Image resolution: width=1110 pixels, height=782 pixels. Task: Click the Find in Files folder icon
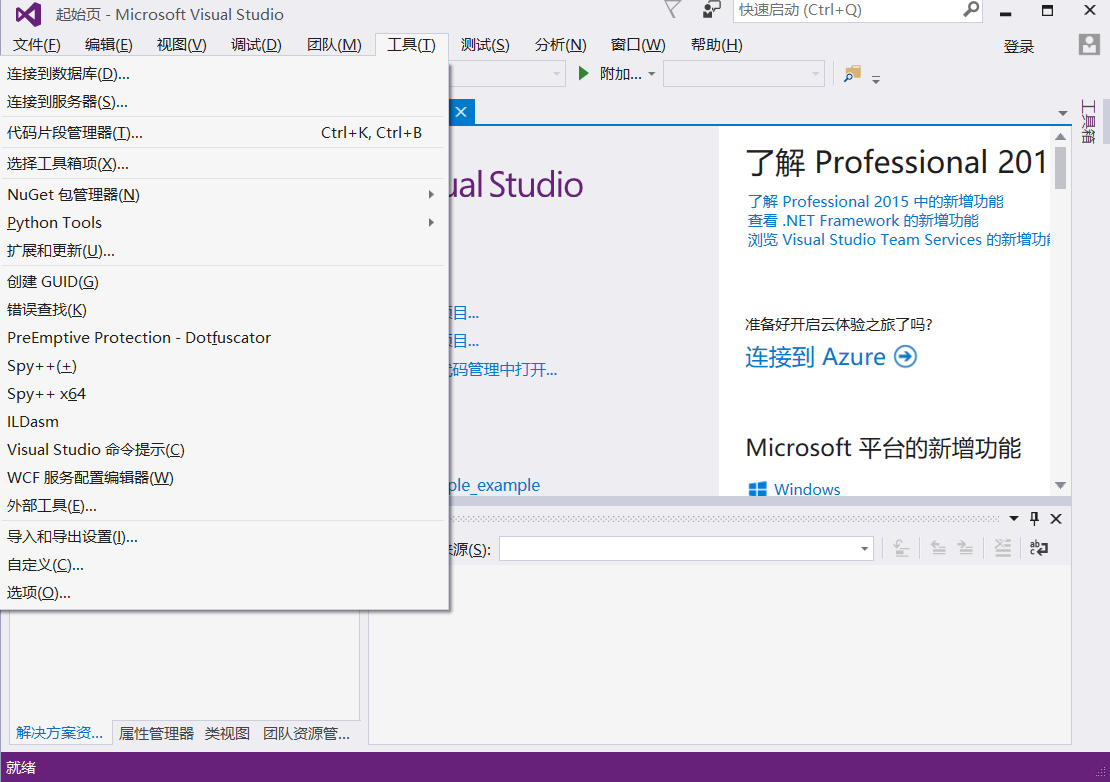[852, 74]
